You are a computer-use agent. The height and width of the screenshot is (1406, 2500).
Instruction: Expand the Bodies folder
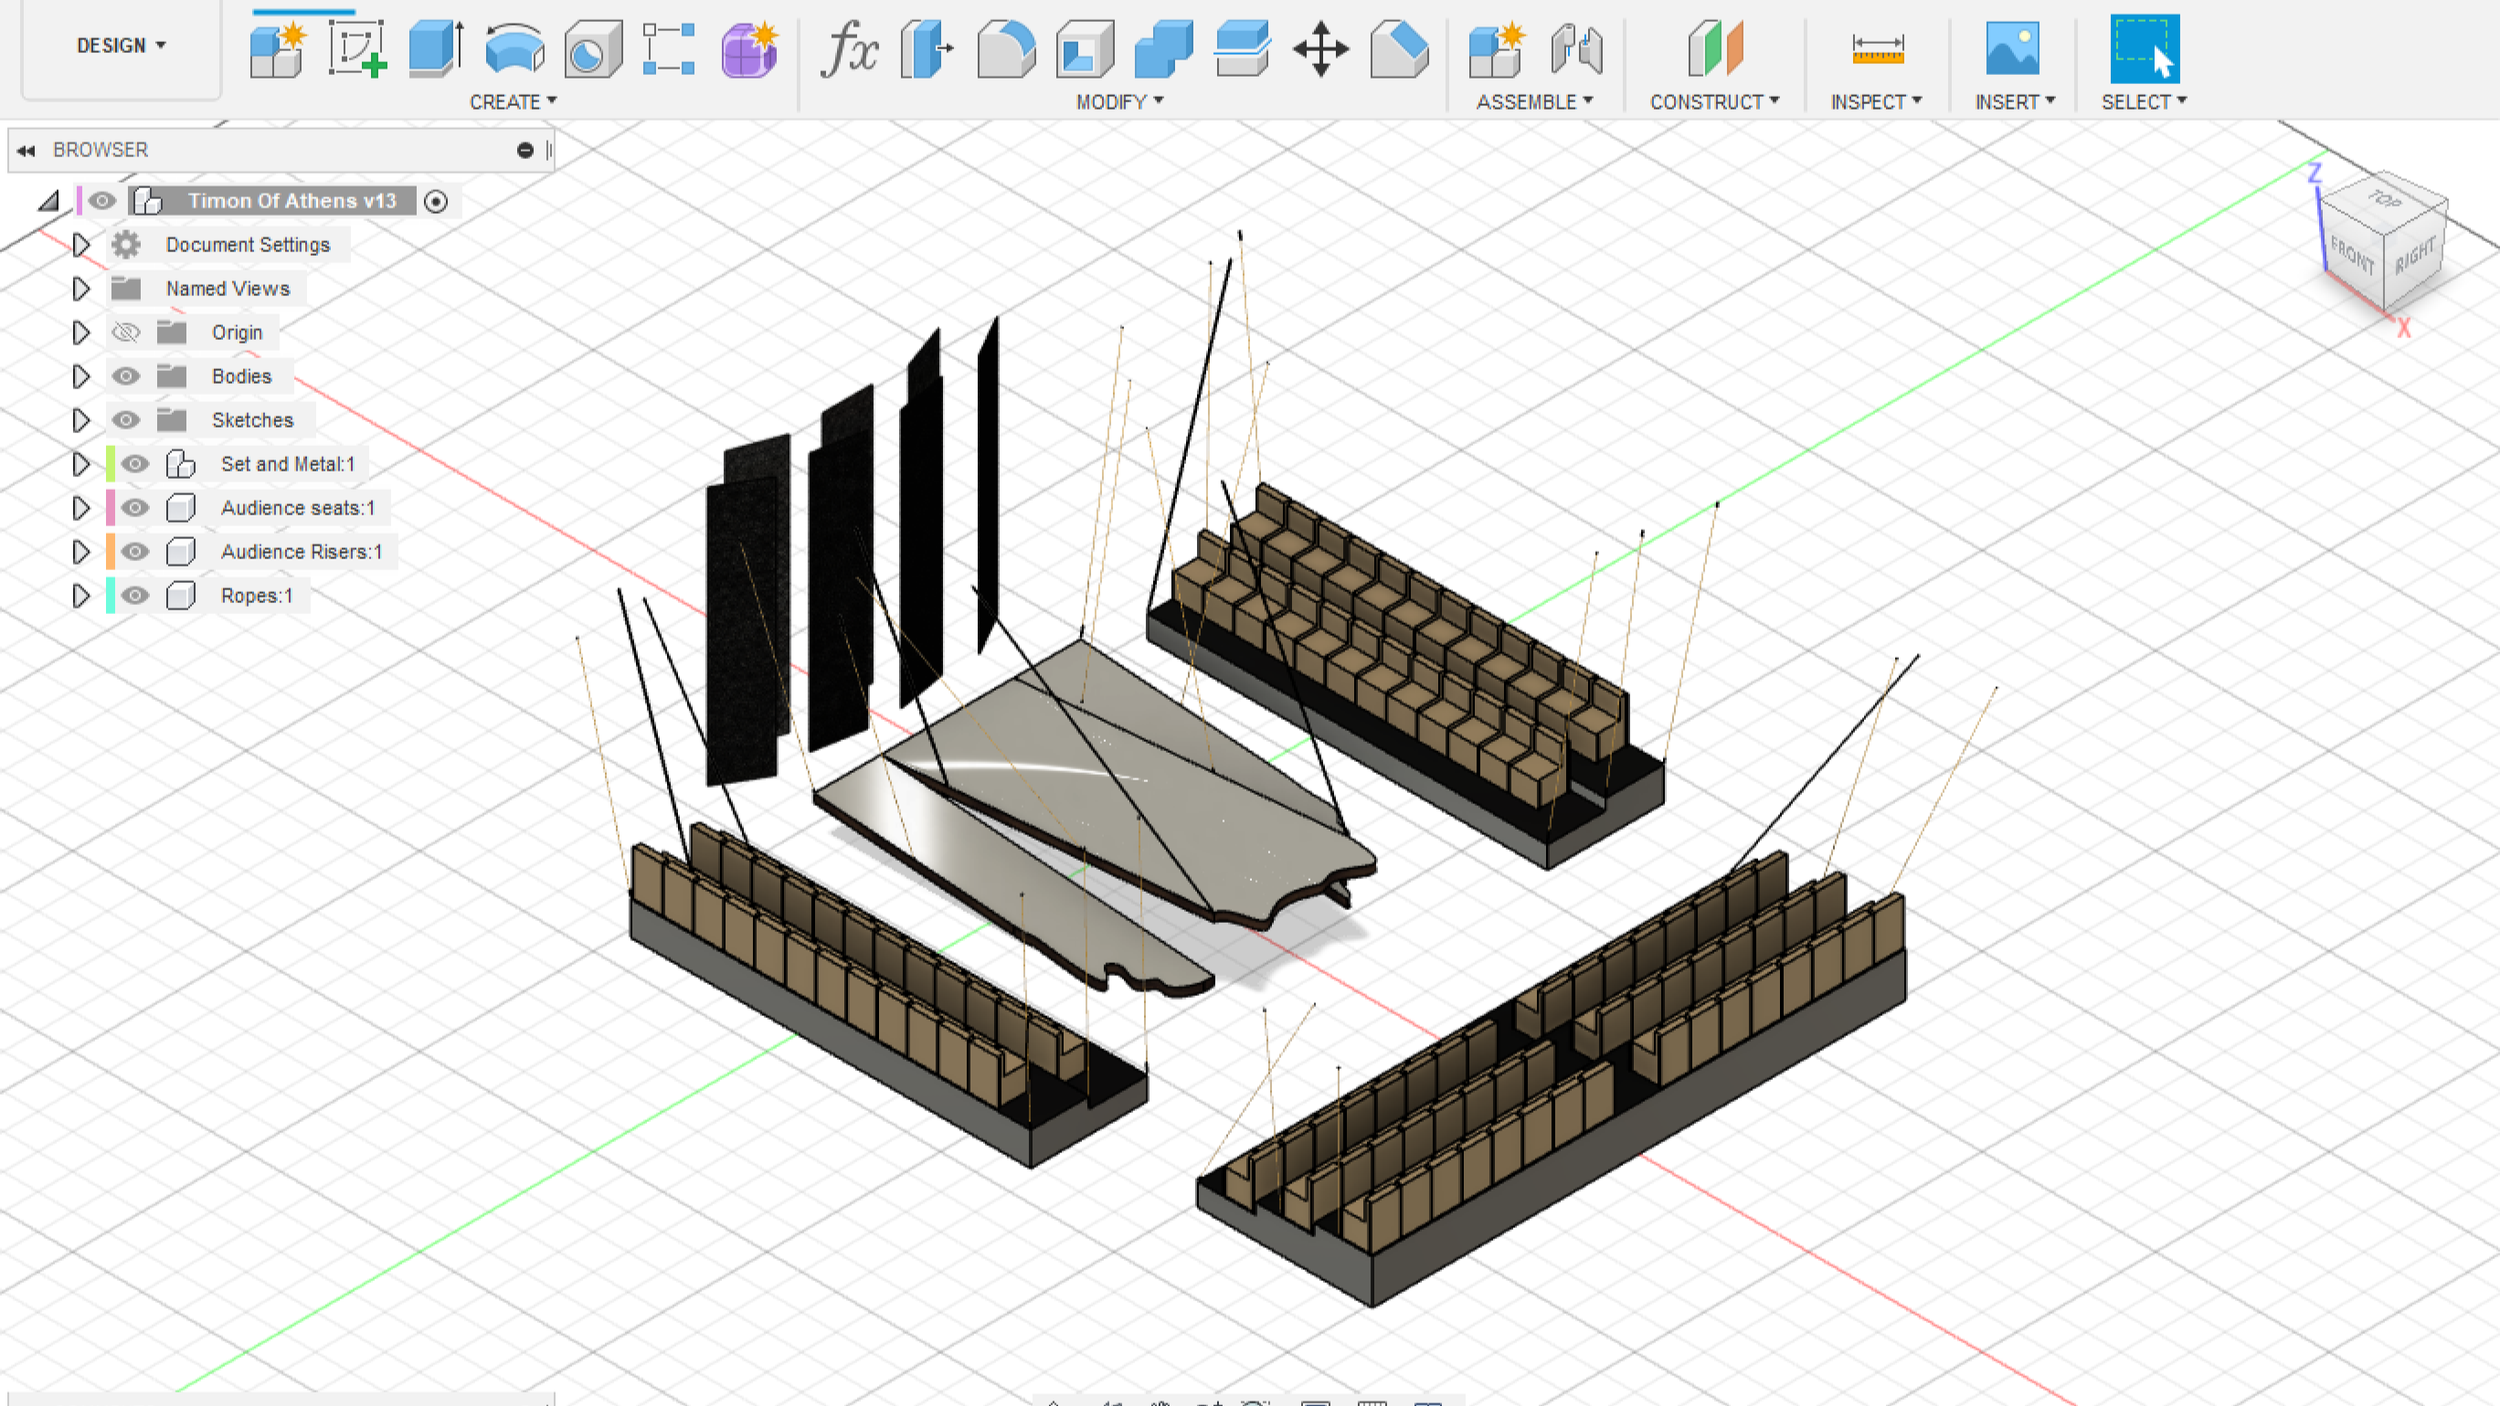pyautogui.click(x=81, y=376)
